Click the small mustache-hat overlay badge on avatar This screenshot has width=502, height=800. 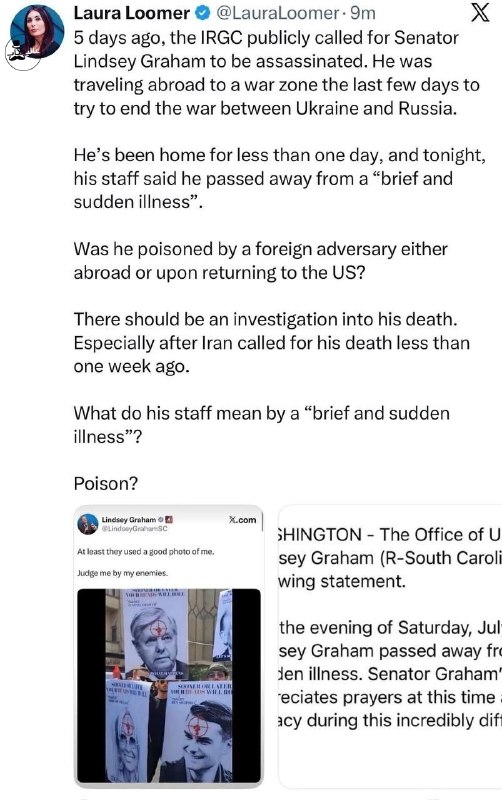pos(20,53)
